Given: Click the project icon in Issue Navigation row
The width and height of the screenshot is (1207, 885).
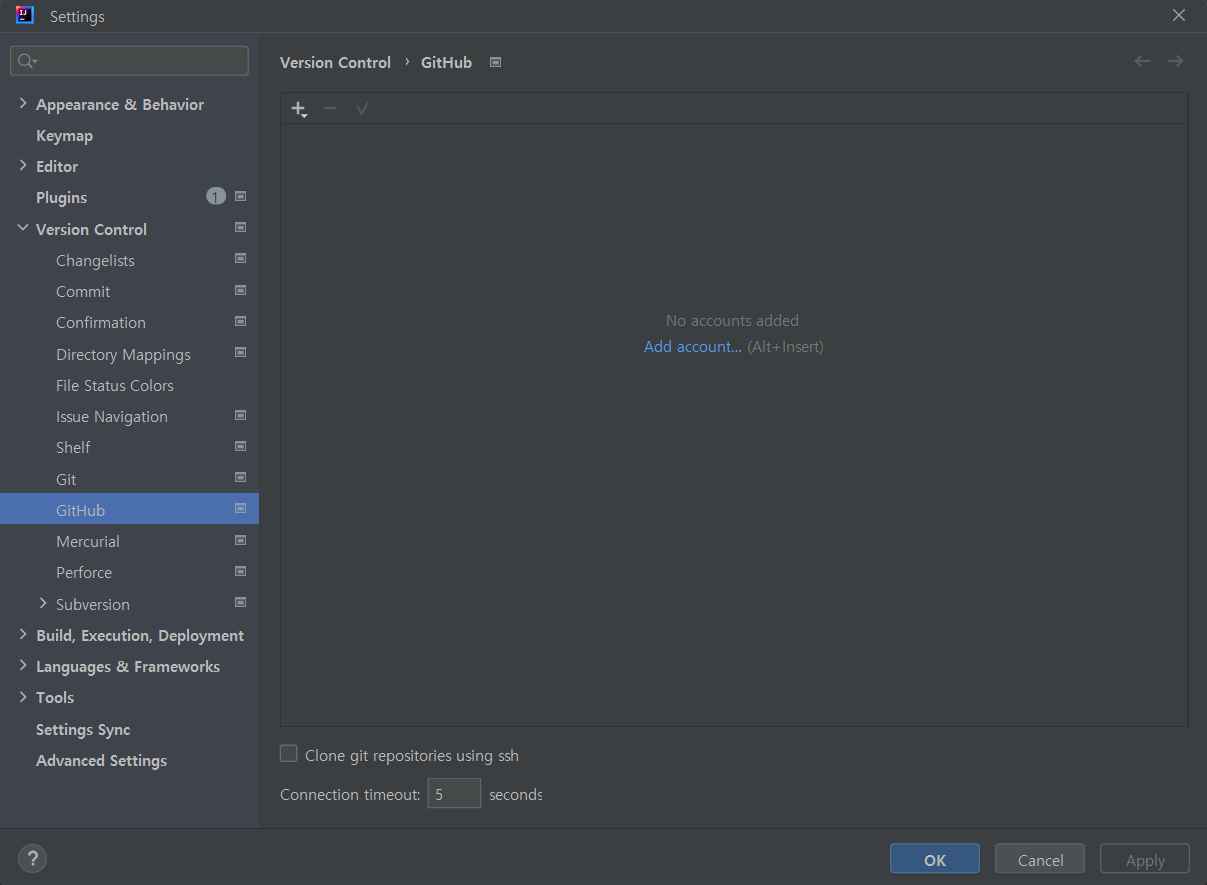Looking at the screenshot, I should tap(240, 415).
